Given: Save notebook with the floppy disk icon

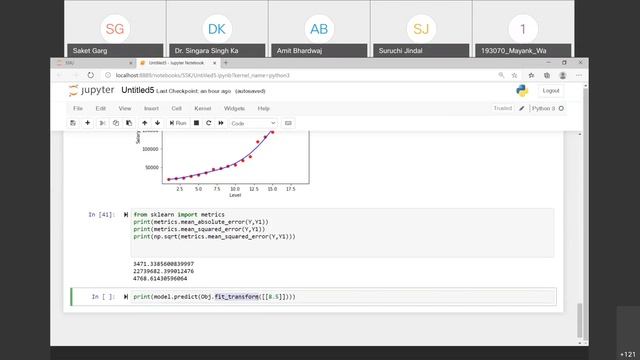Looking at the screenshot, I should click(x=73, y=123).
